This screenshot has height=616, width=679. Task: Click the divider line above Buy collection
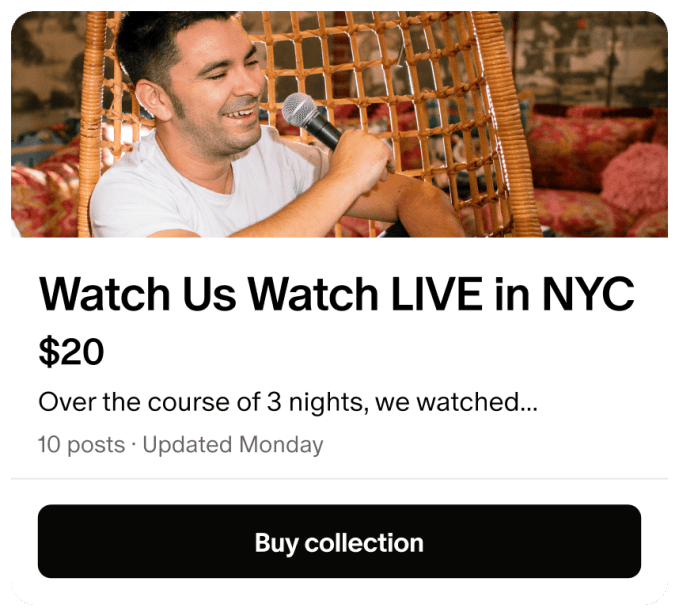[339, 479]
